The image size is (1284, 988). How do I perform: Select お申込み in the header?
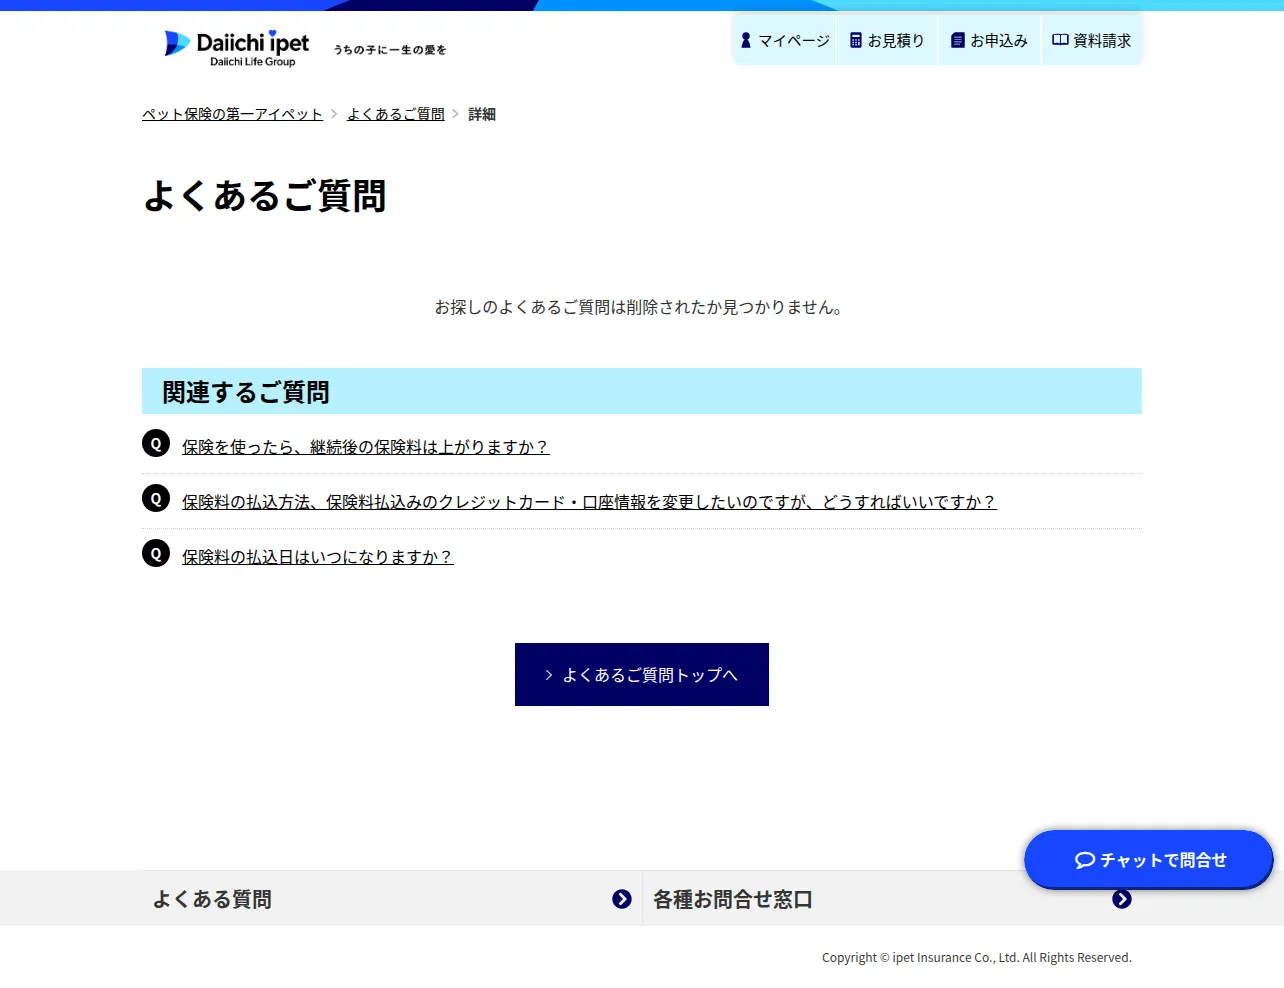coord(989,41)
